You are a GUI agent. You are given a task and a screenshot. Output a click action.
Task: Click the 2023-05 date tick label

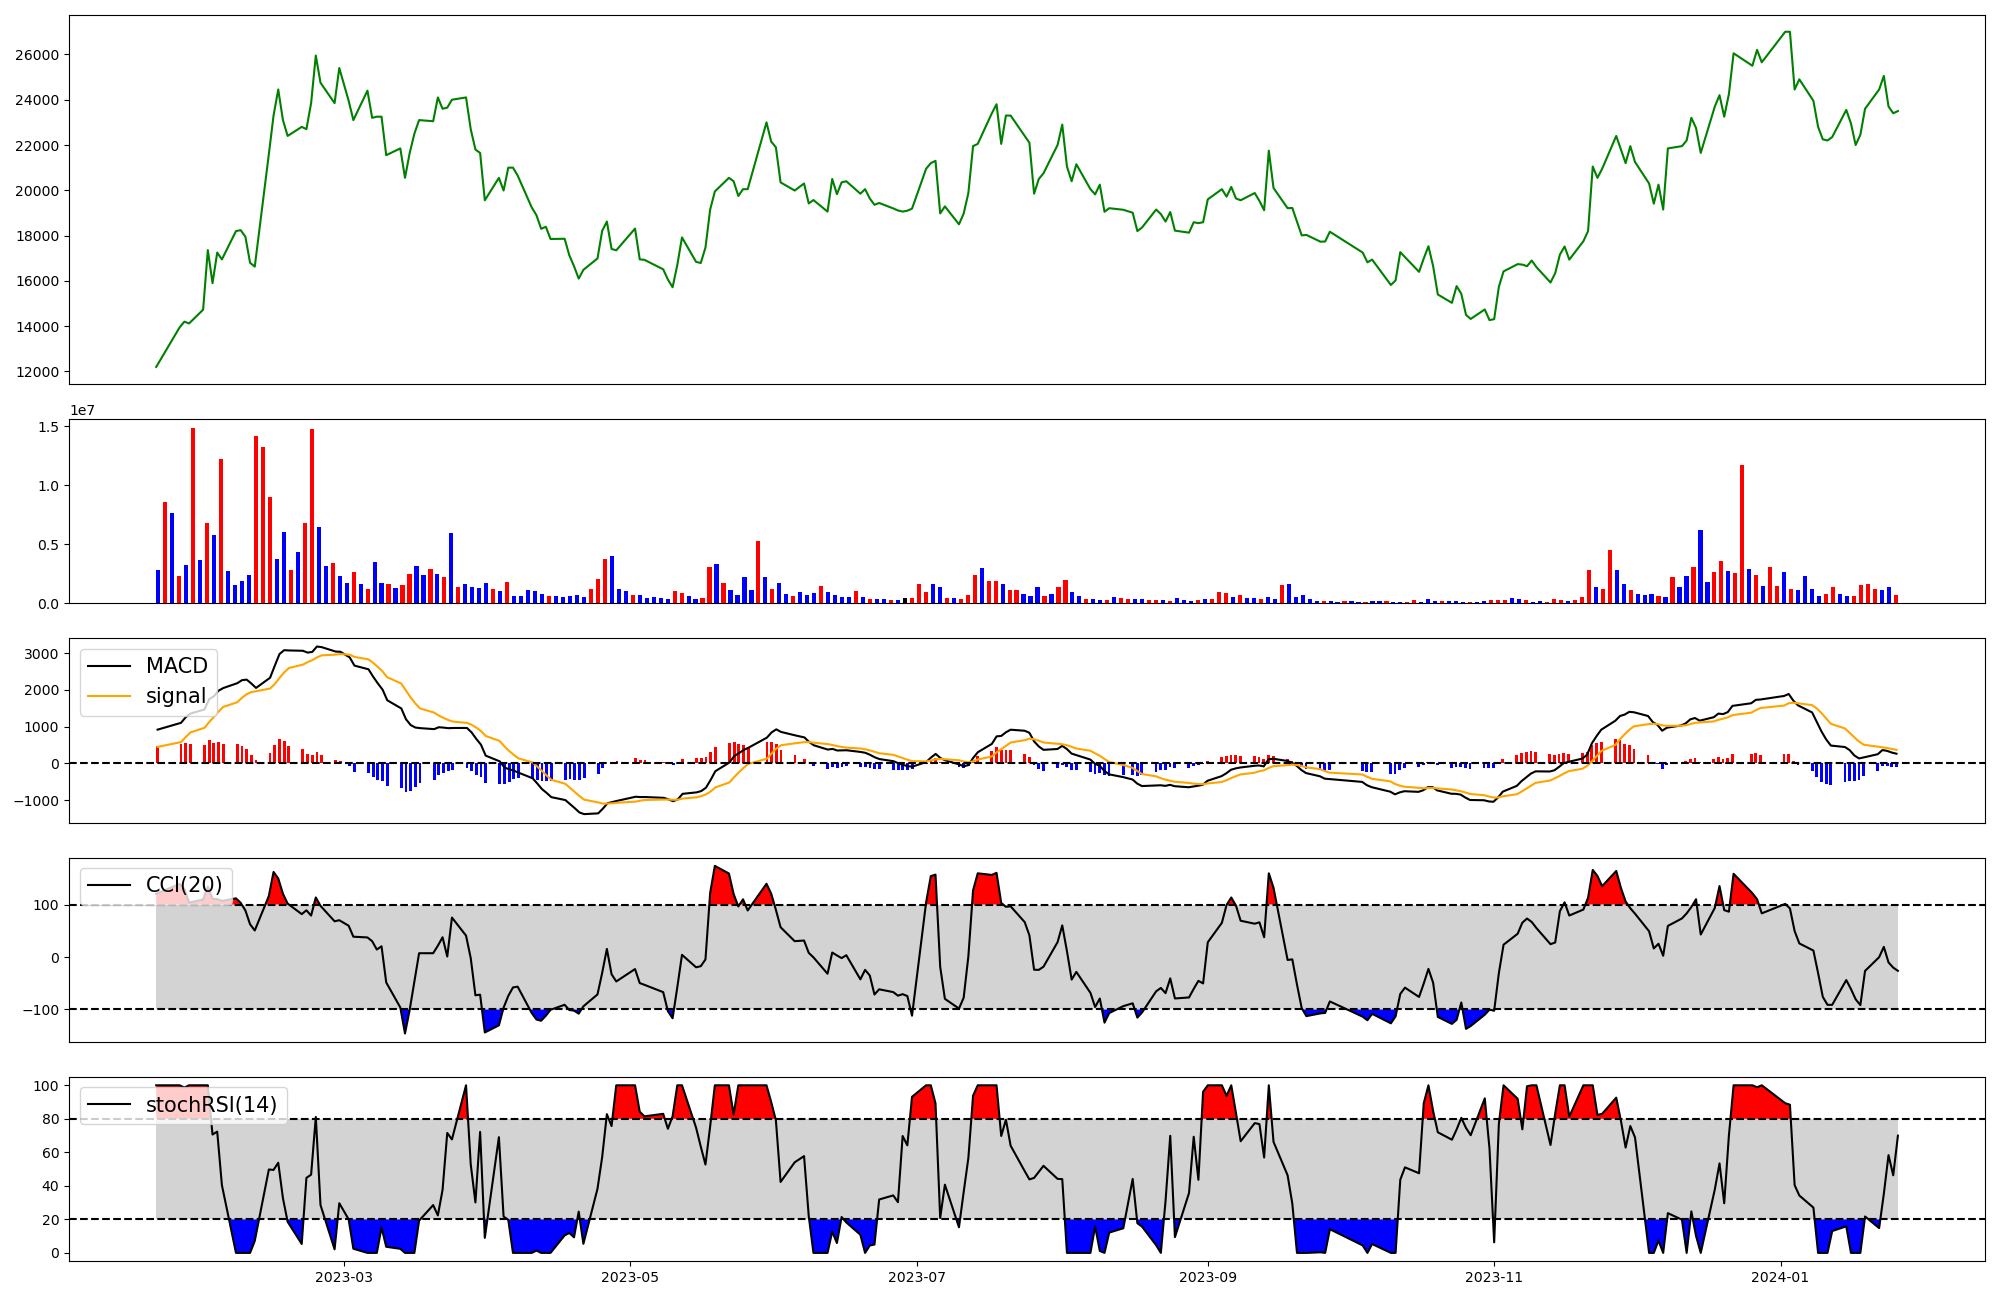[x=630, y=1277]
